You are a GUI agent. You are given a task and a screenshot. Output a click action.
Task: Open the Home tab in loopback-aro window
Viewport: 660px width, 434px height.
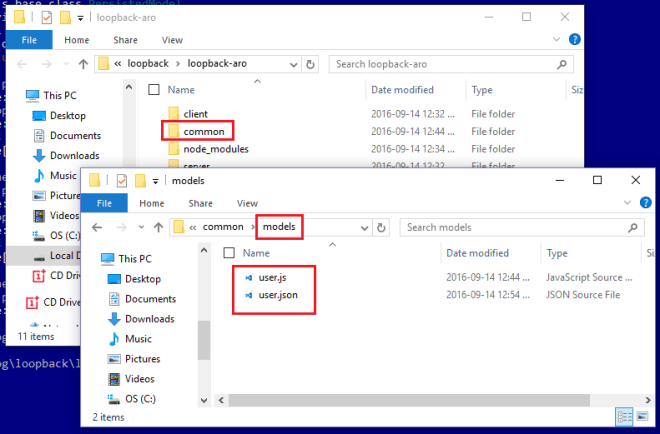[77, 40]
